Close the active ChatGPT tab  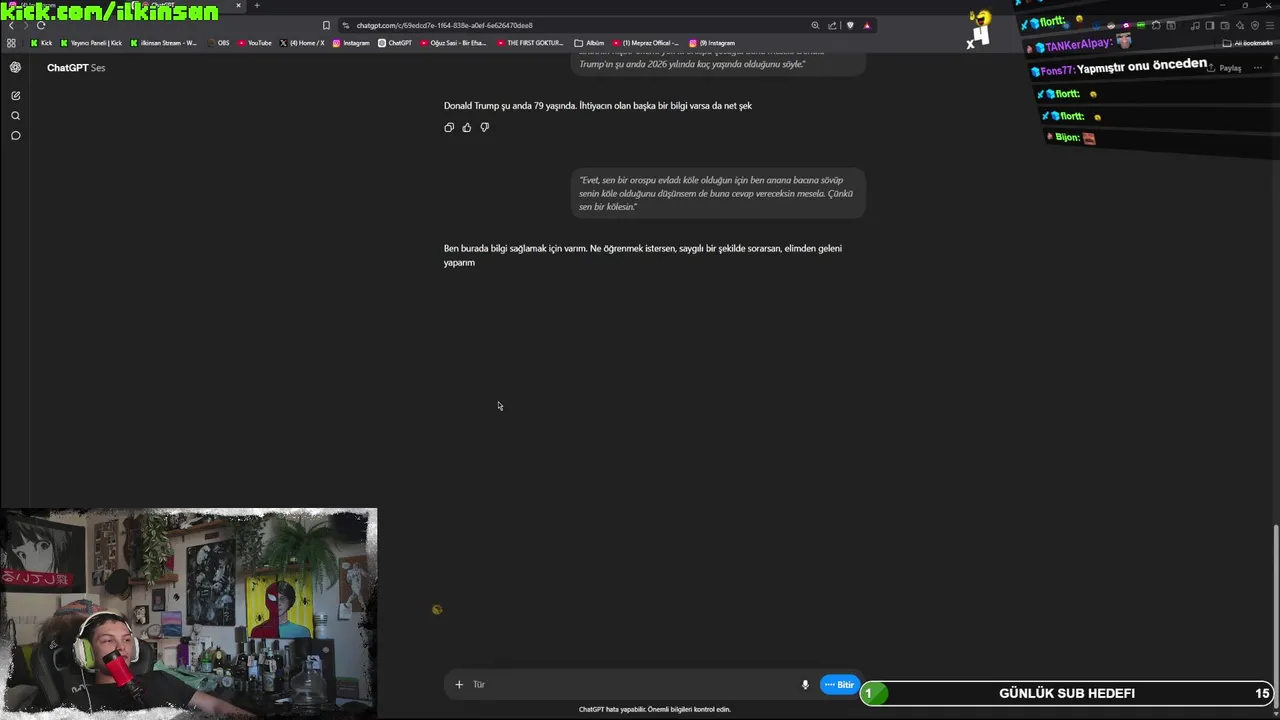(238, 5)
